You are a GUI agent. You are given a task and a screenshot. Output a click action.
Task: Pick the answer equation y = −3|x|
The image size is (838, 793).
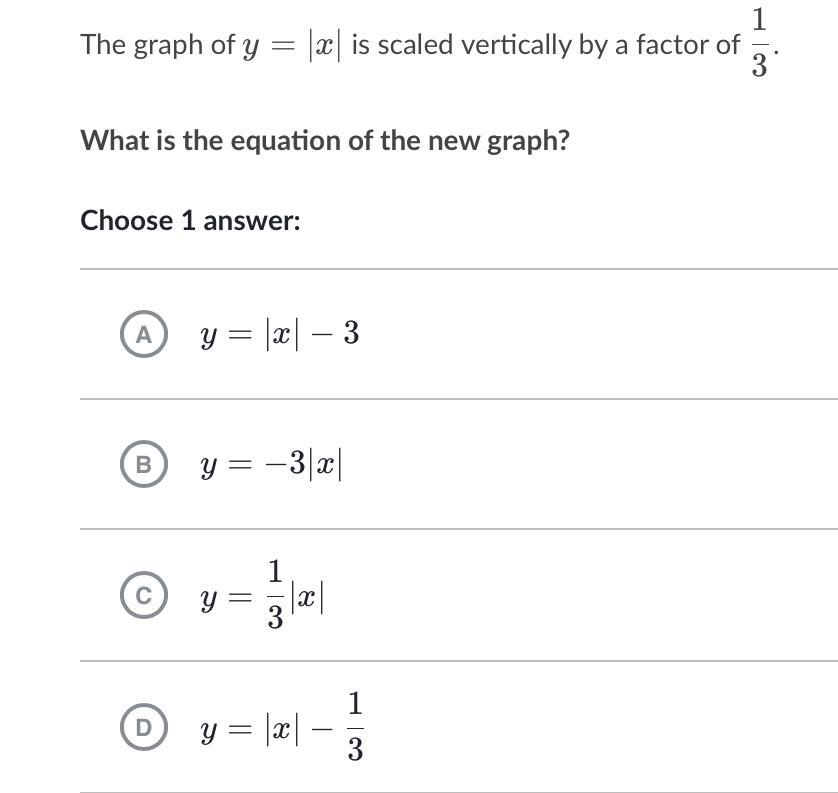pos(271,465)
